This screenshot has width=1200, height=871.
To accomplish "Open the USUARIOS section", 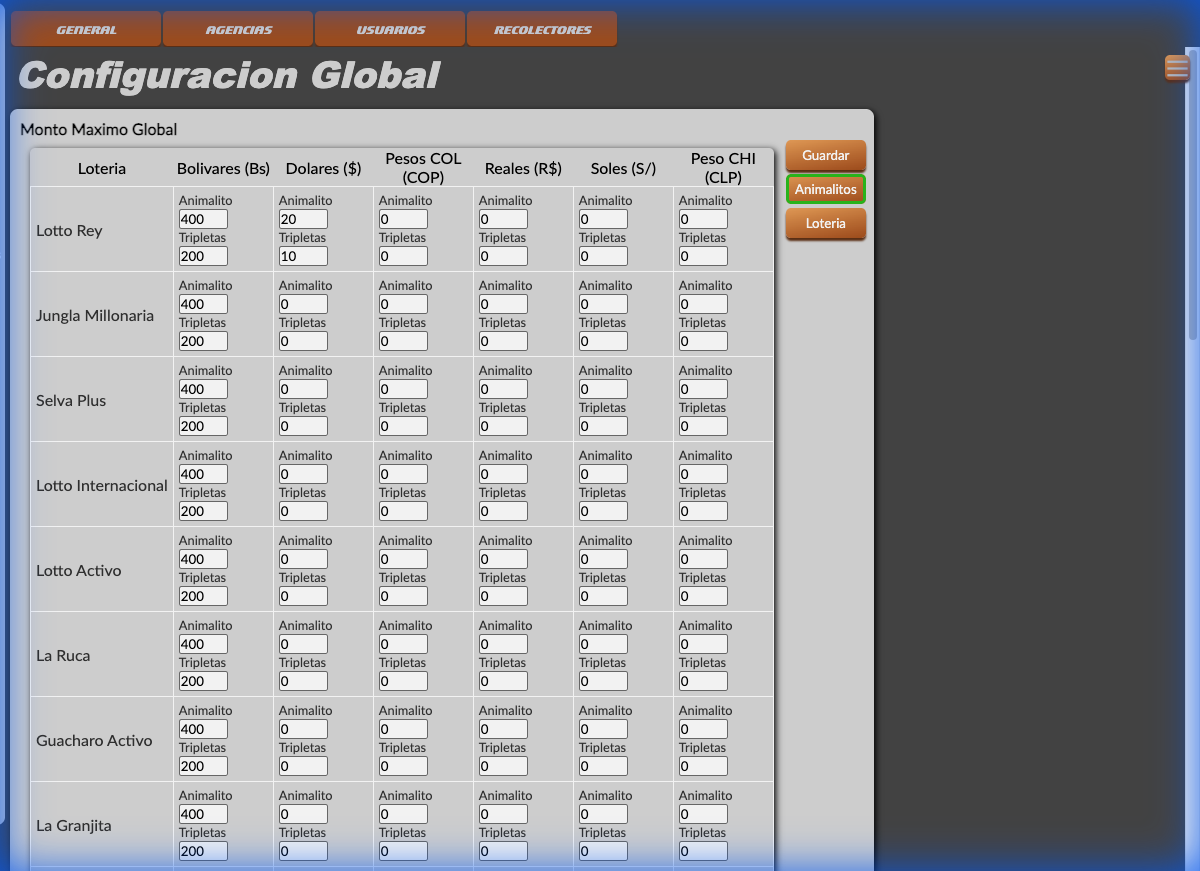I will pyautogui.click(x=389, y=28).
